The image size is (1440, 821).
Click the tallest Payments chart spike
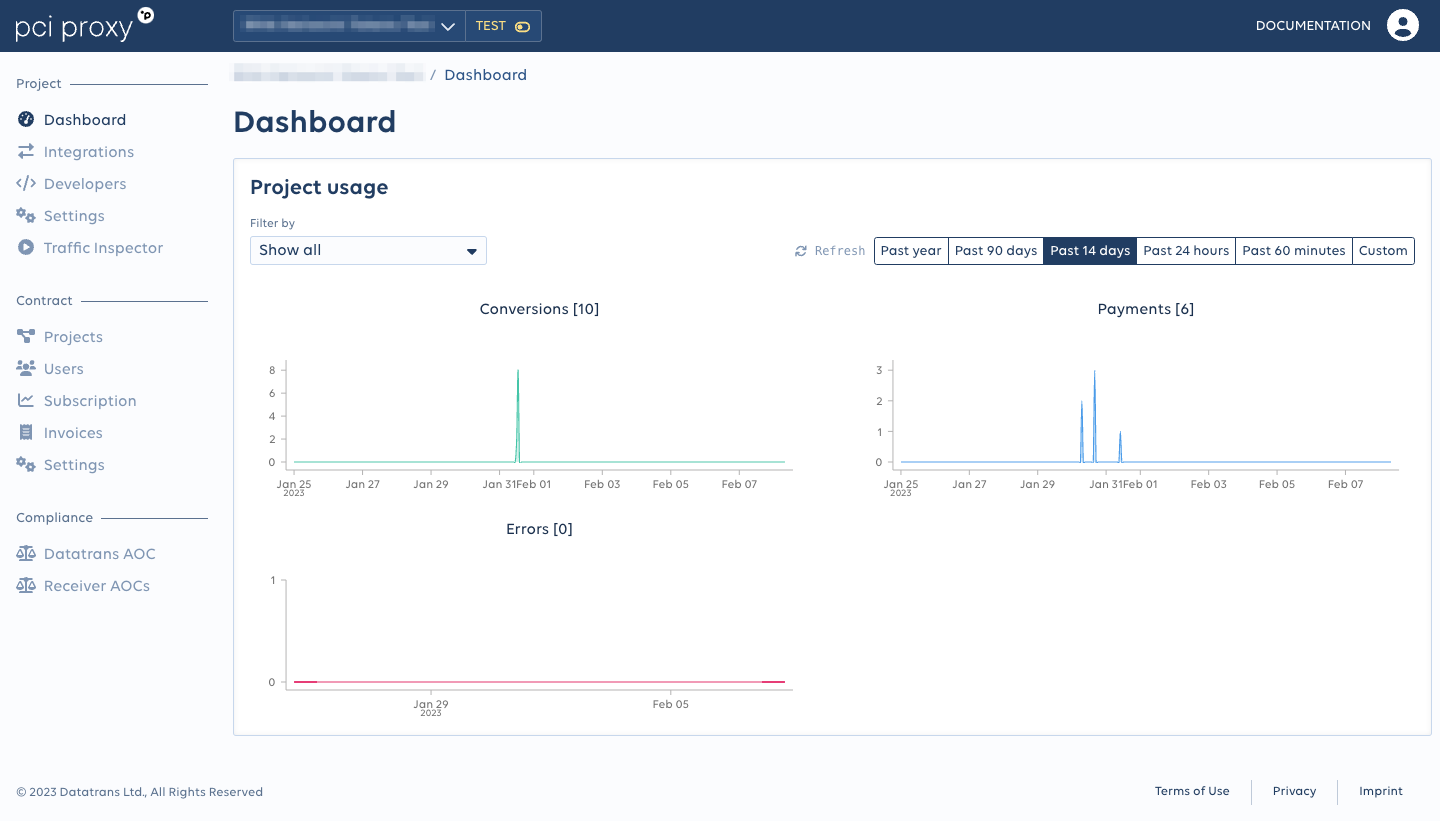pyautogui.click(x=1094, y=373)
